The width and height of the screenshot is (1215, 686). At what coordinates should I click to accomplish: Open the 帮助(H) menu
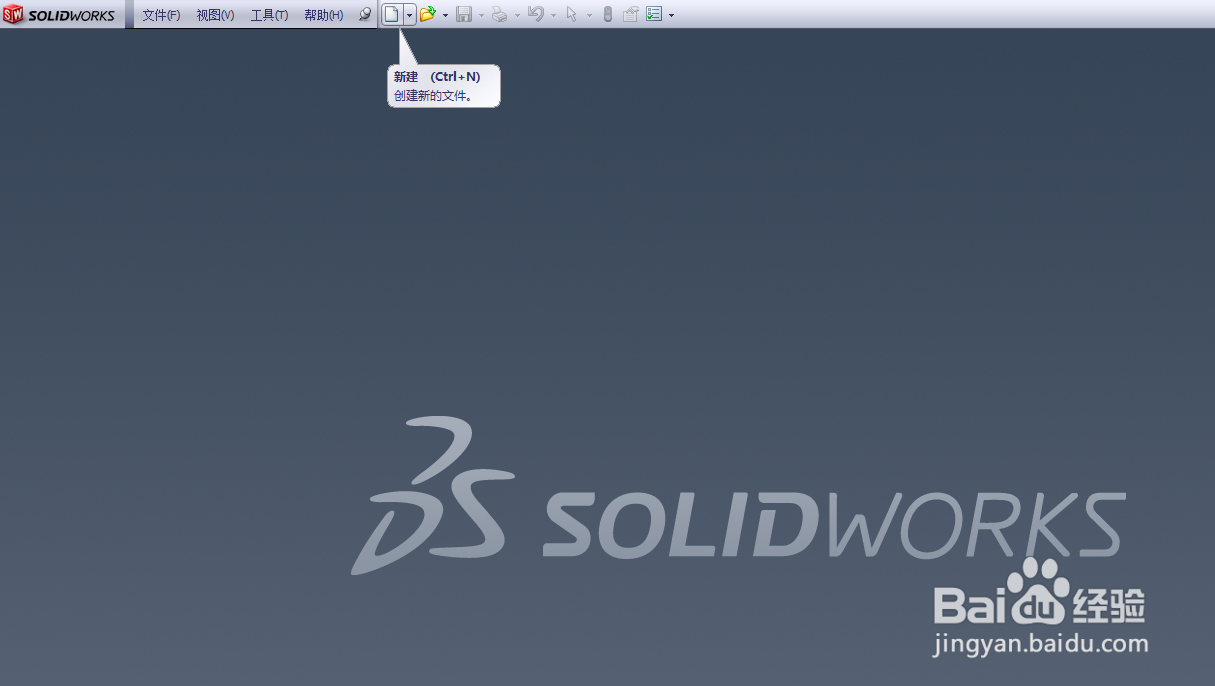(x=323, y=15)
